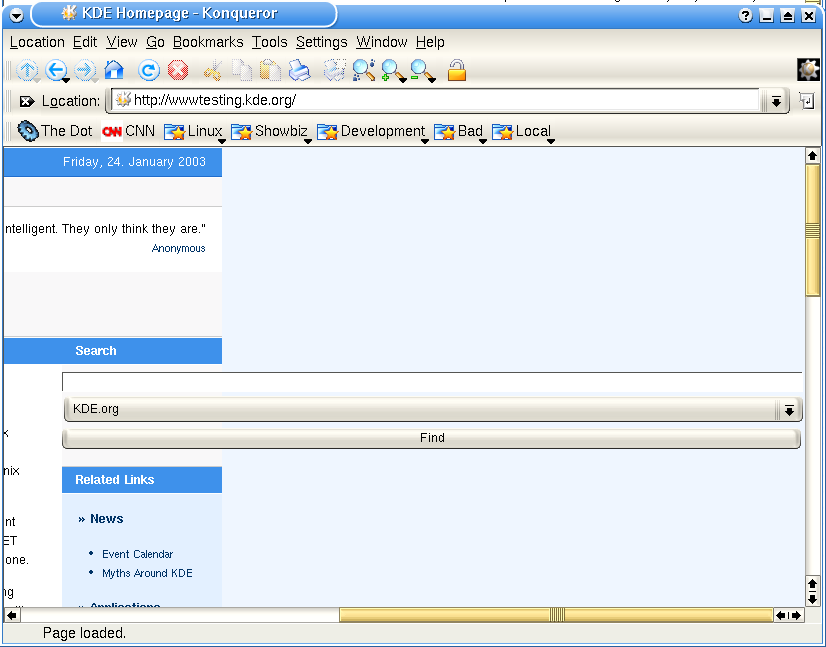Expand the Development bookmarks folder
The height and width of the screenshot is (647, 826).
372,131
